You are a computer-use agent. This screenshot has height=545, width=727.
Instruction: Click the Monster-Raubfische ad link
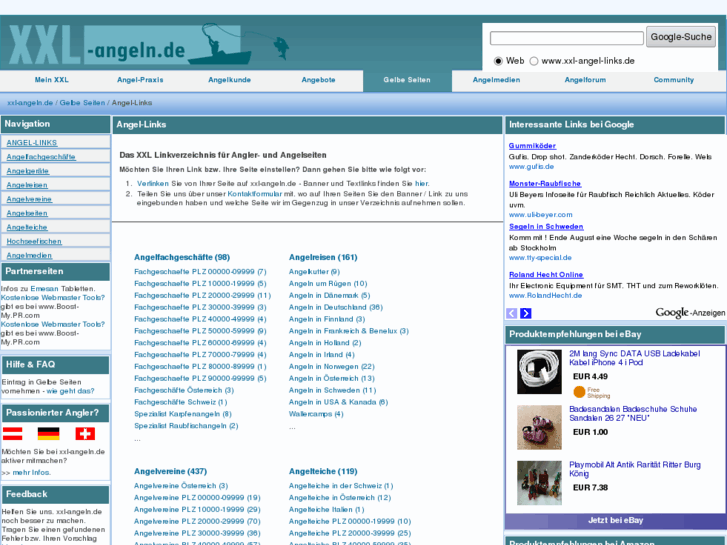tap(545, 184)
